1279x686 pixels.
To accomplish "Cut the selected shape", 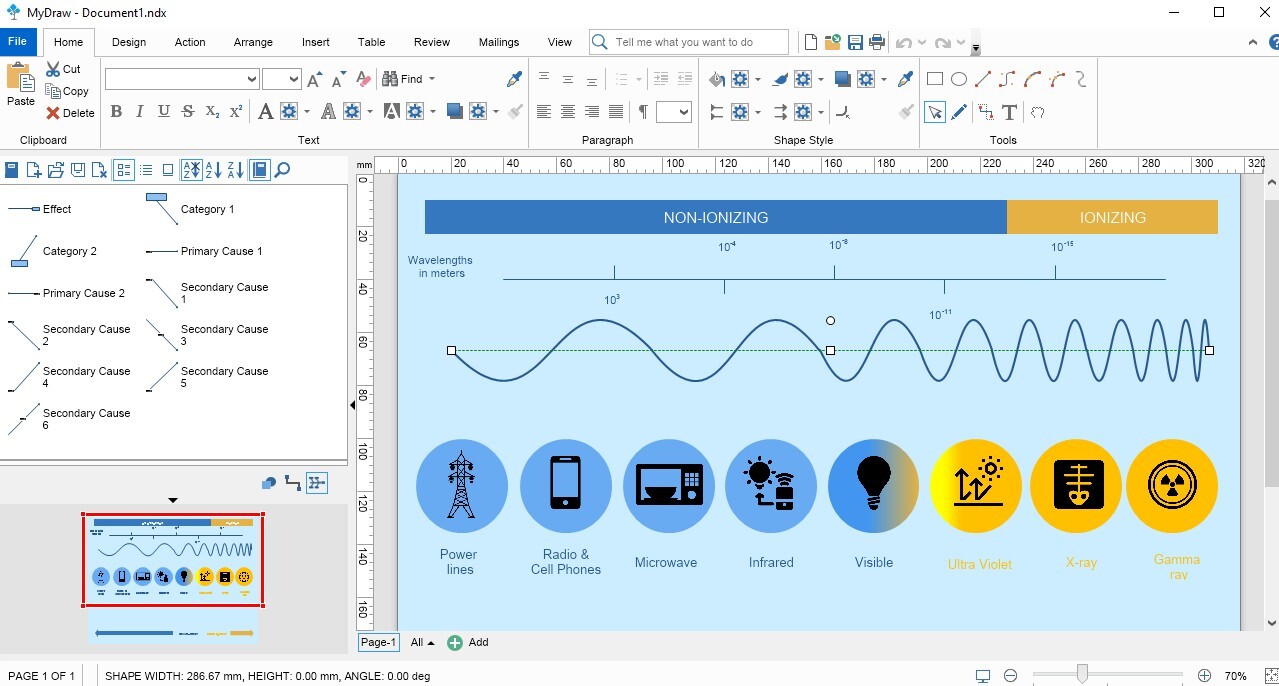I will coord(63,69).
